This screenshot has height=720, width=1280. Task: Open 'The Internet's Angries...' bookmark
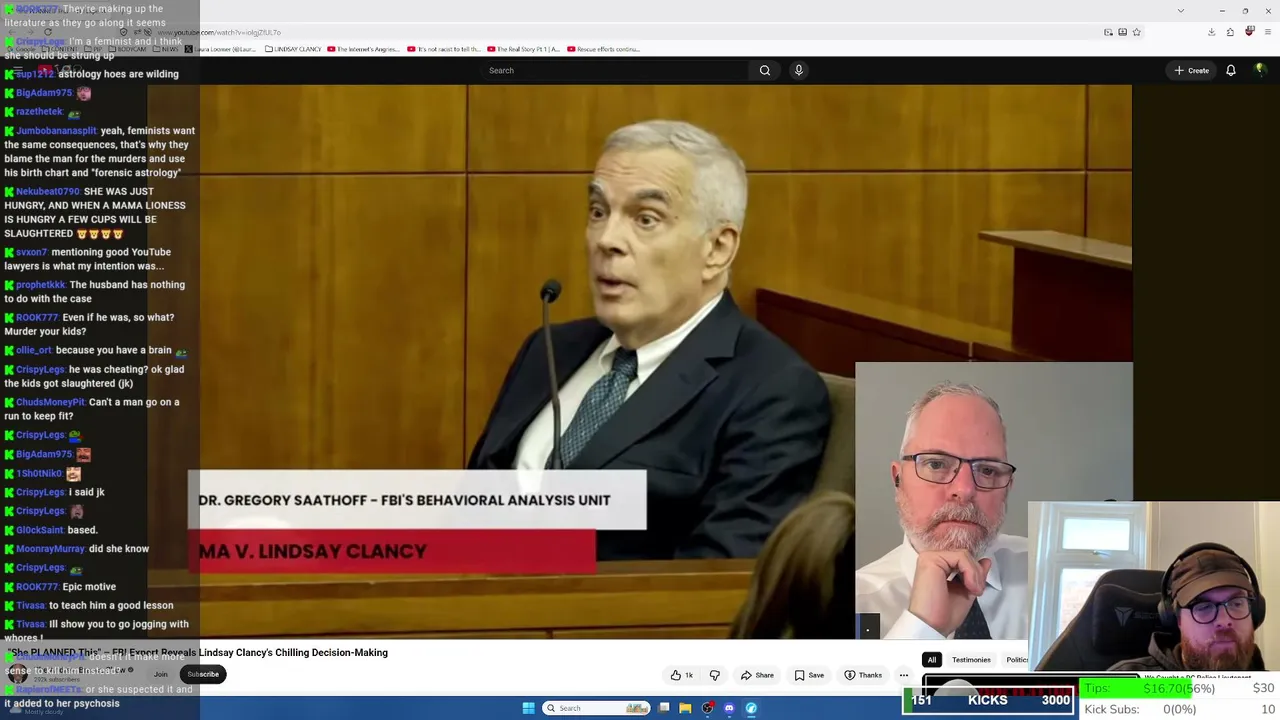(364, 49)
